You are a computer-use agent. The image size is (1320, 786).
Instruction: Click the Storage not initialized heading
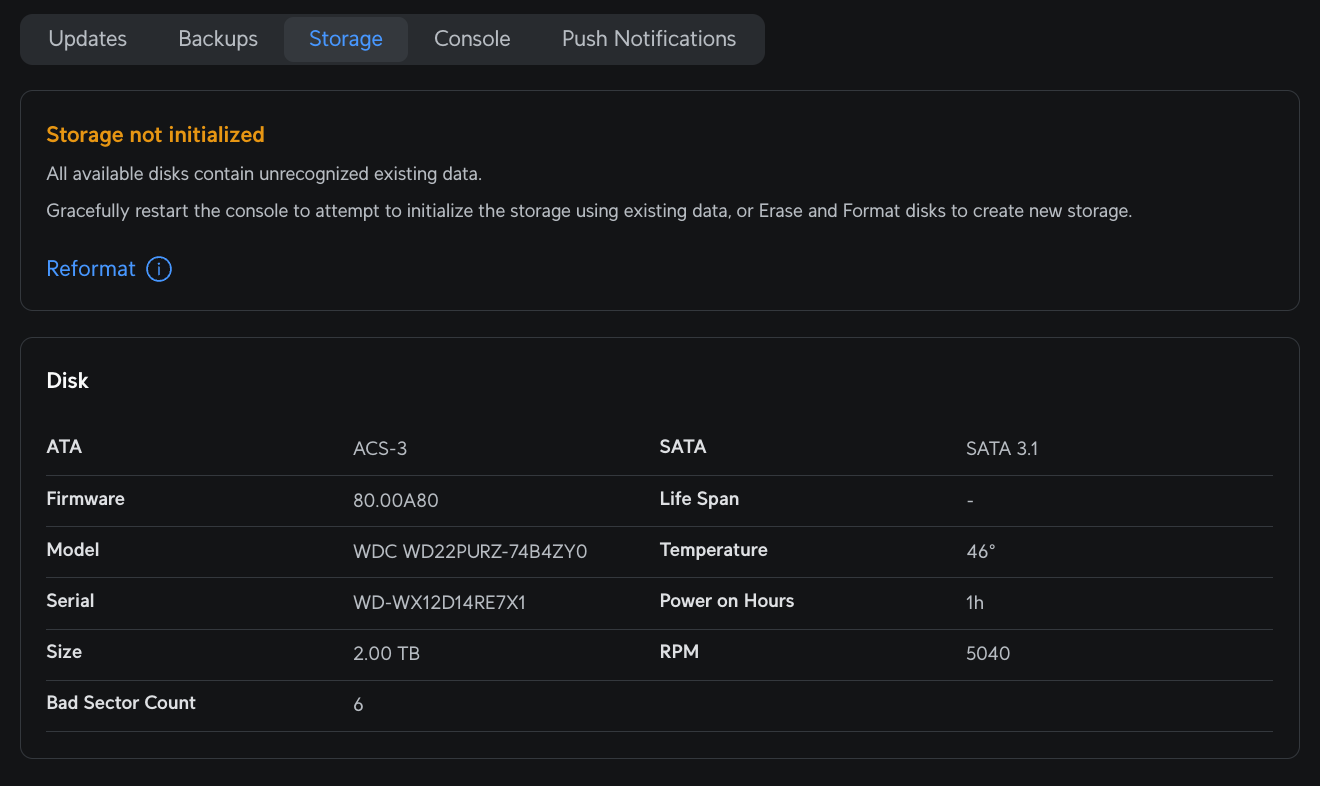(x=155, y=135)
